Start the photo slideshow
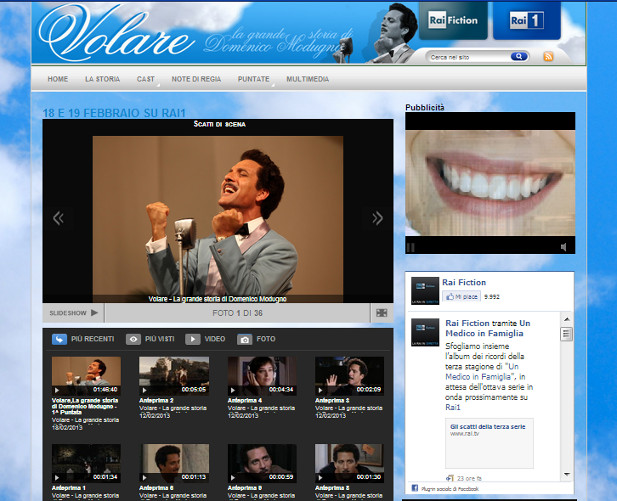 pyautogui.click(x=75, y=313)
